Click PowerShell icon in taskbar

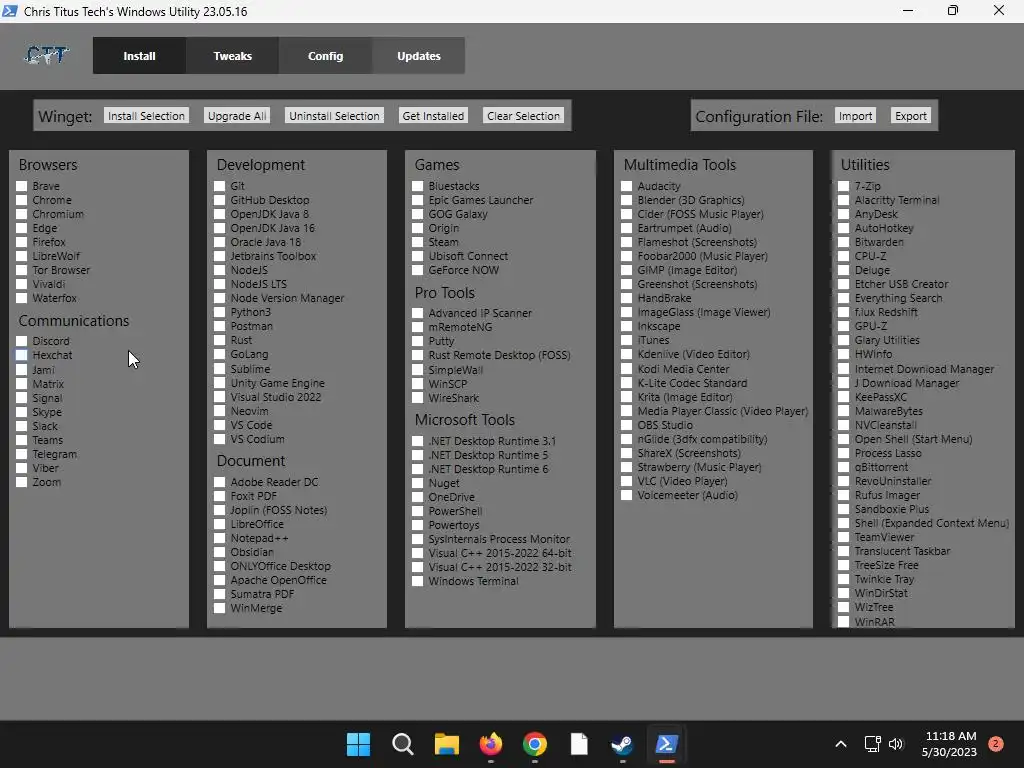pos(666,744)
